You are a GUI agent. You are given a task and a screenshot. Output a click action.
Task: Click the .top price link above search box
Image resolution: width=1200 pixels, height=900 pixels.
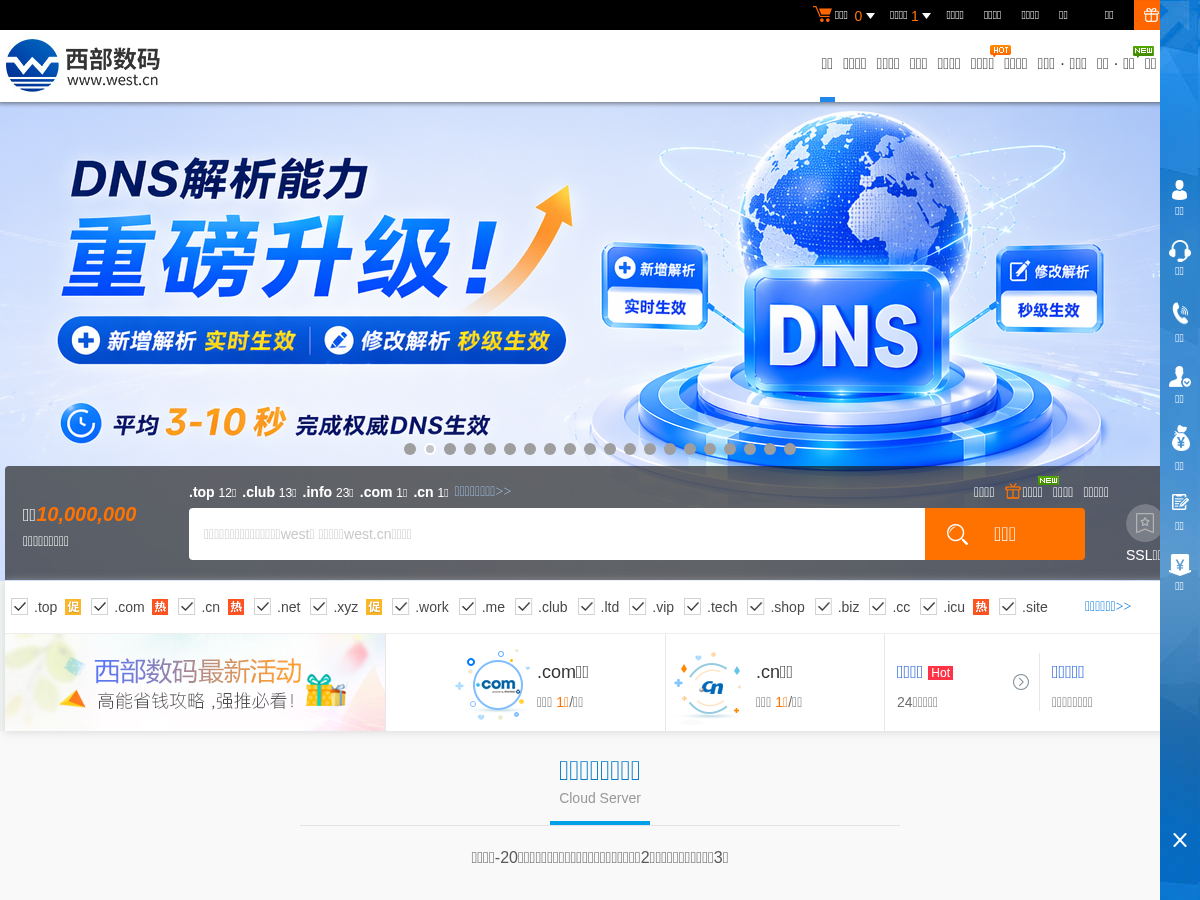coord(212,492)
